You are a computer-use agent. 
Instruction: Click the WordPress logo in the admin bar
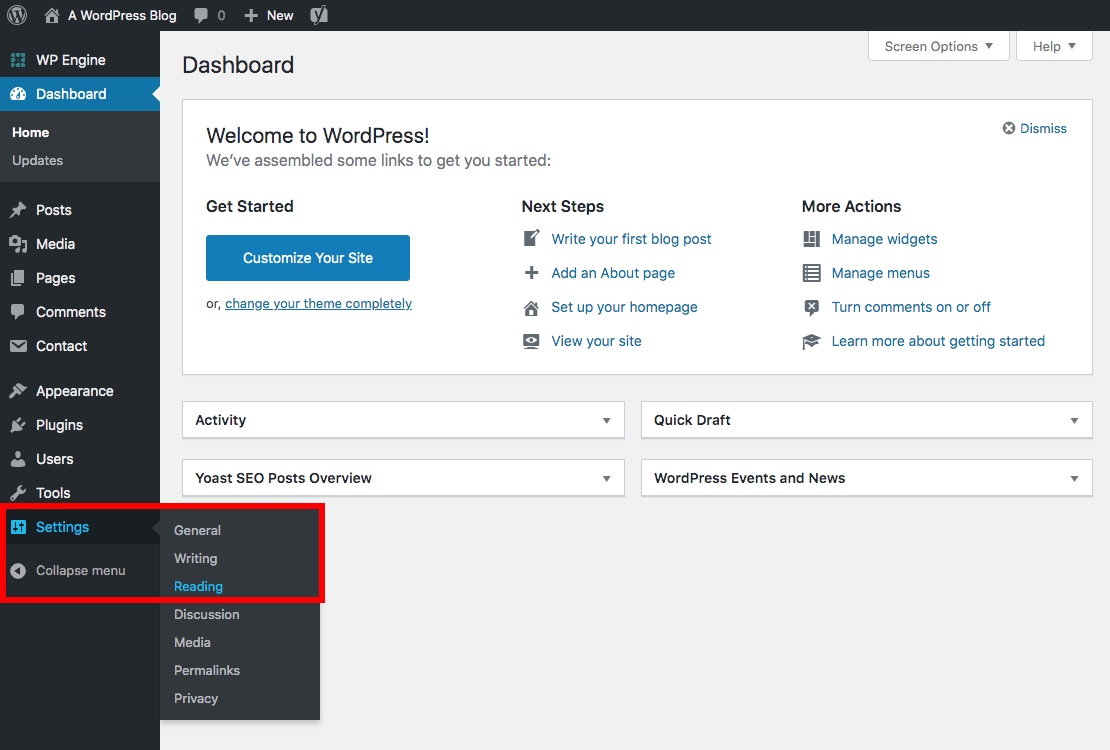(16, 15)
